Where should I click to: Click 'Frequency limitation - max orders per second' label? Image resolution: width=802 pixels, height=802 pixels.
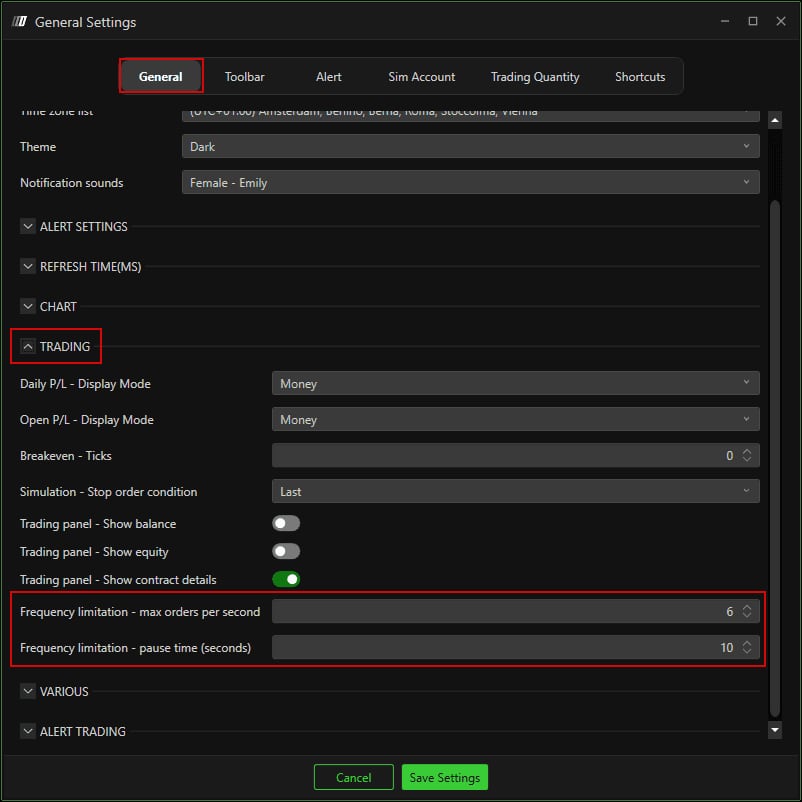[140, 612]
